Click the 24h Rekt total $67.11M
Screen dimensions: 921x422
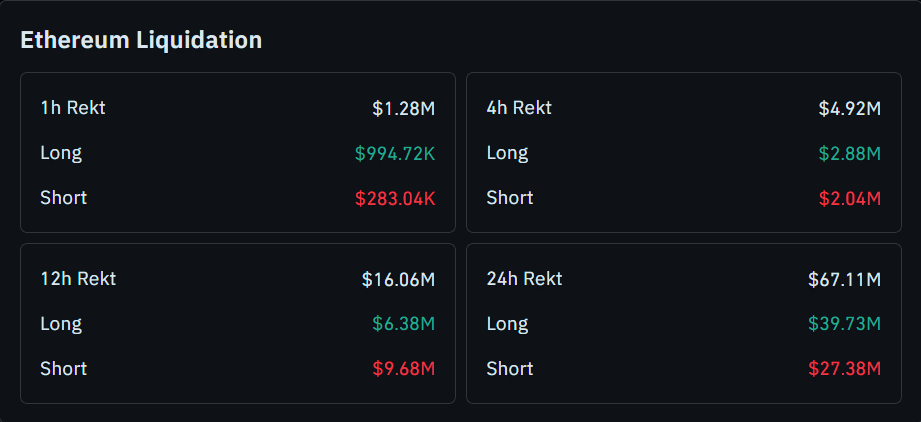tap(844, 279)
